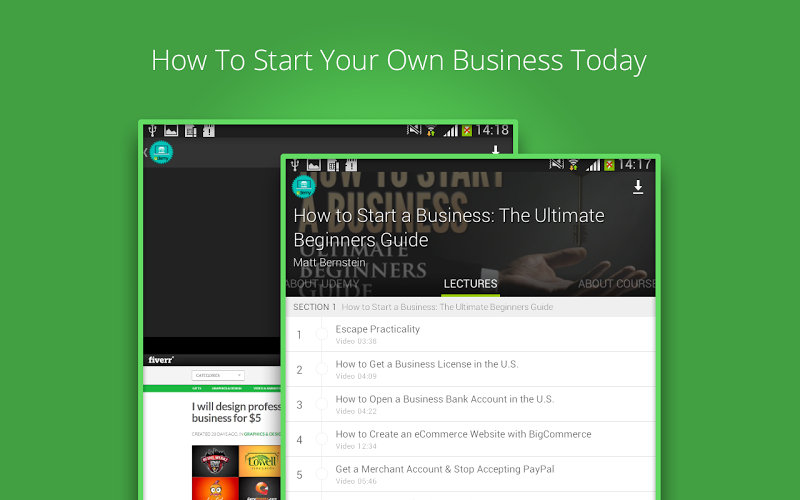Tap the picture notification icon in the back window
Image resolution: width=800 pixels, height=500 pixels.
(x=171, y=131)
